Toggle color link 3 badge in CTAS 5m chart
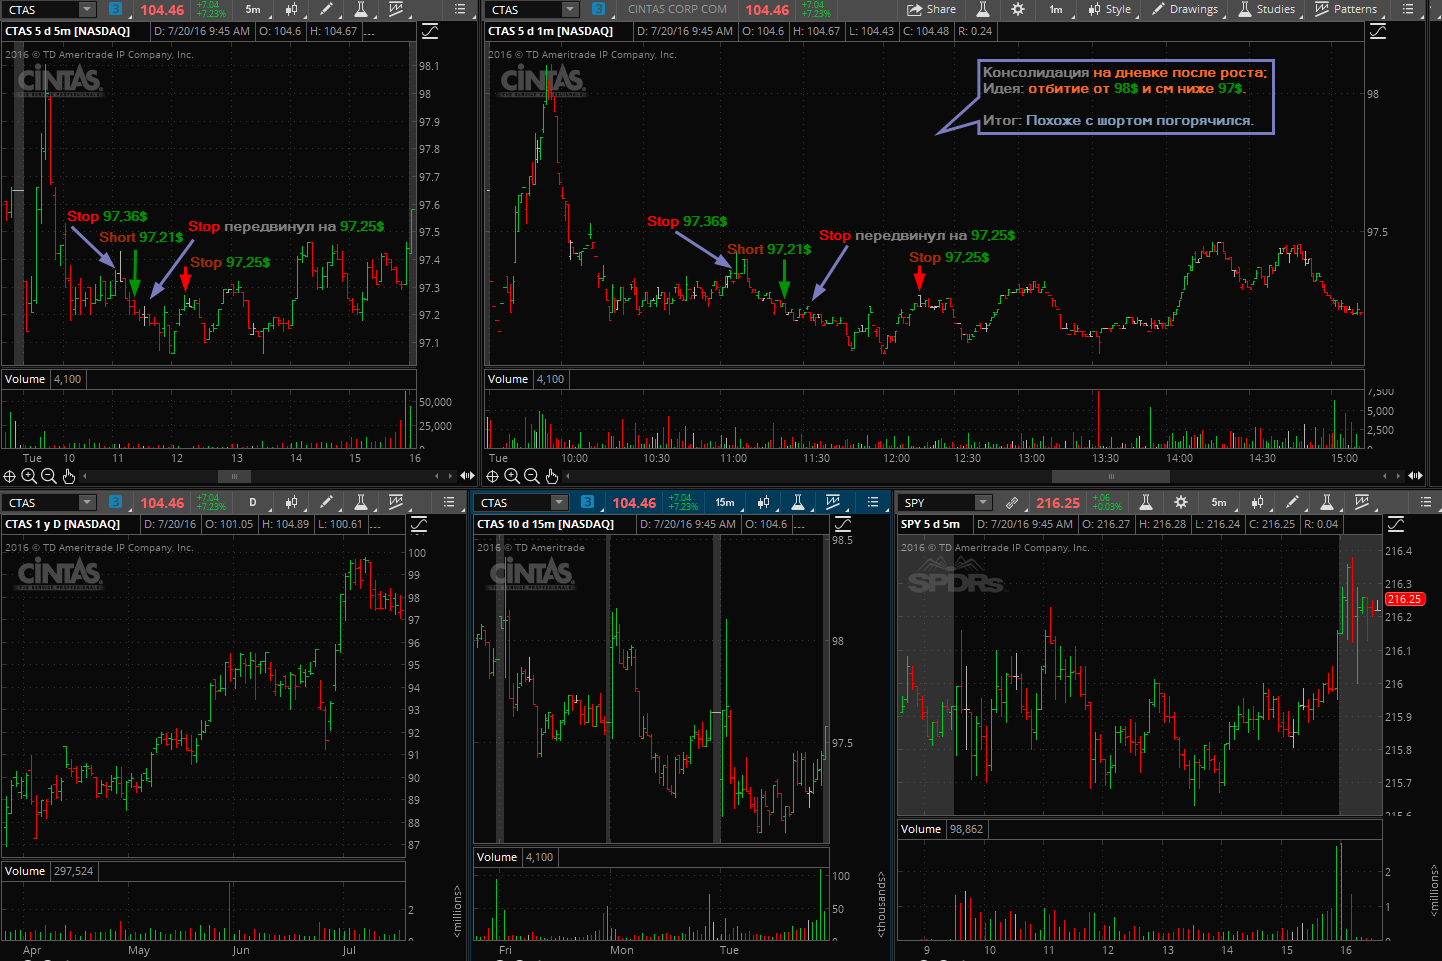The width and height of the screenshot is (1442, 961). (x=115, y=9)
